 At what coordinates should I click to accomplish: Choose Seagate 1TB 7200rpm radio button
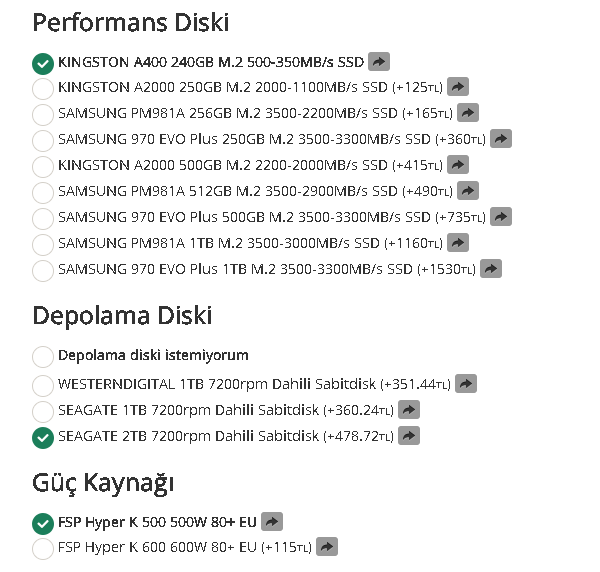click(43, 410)
